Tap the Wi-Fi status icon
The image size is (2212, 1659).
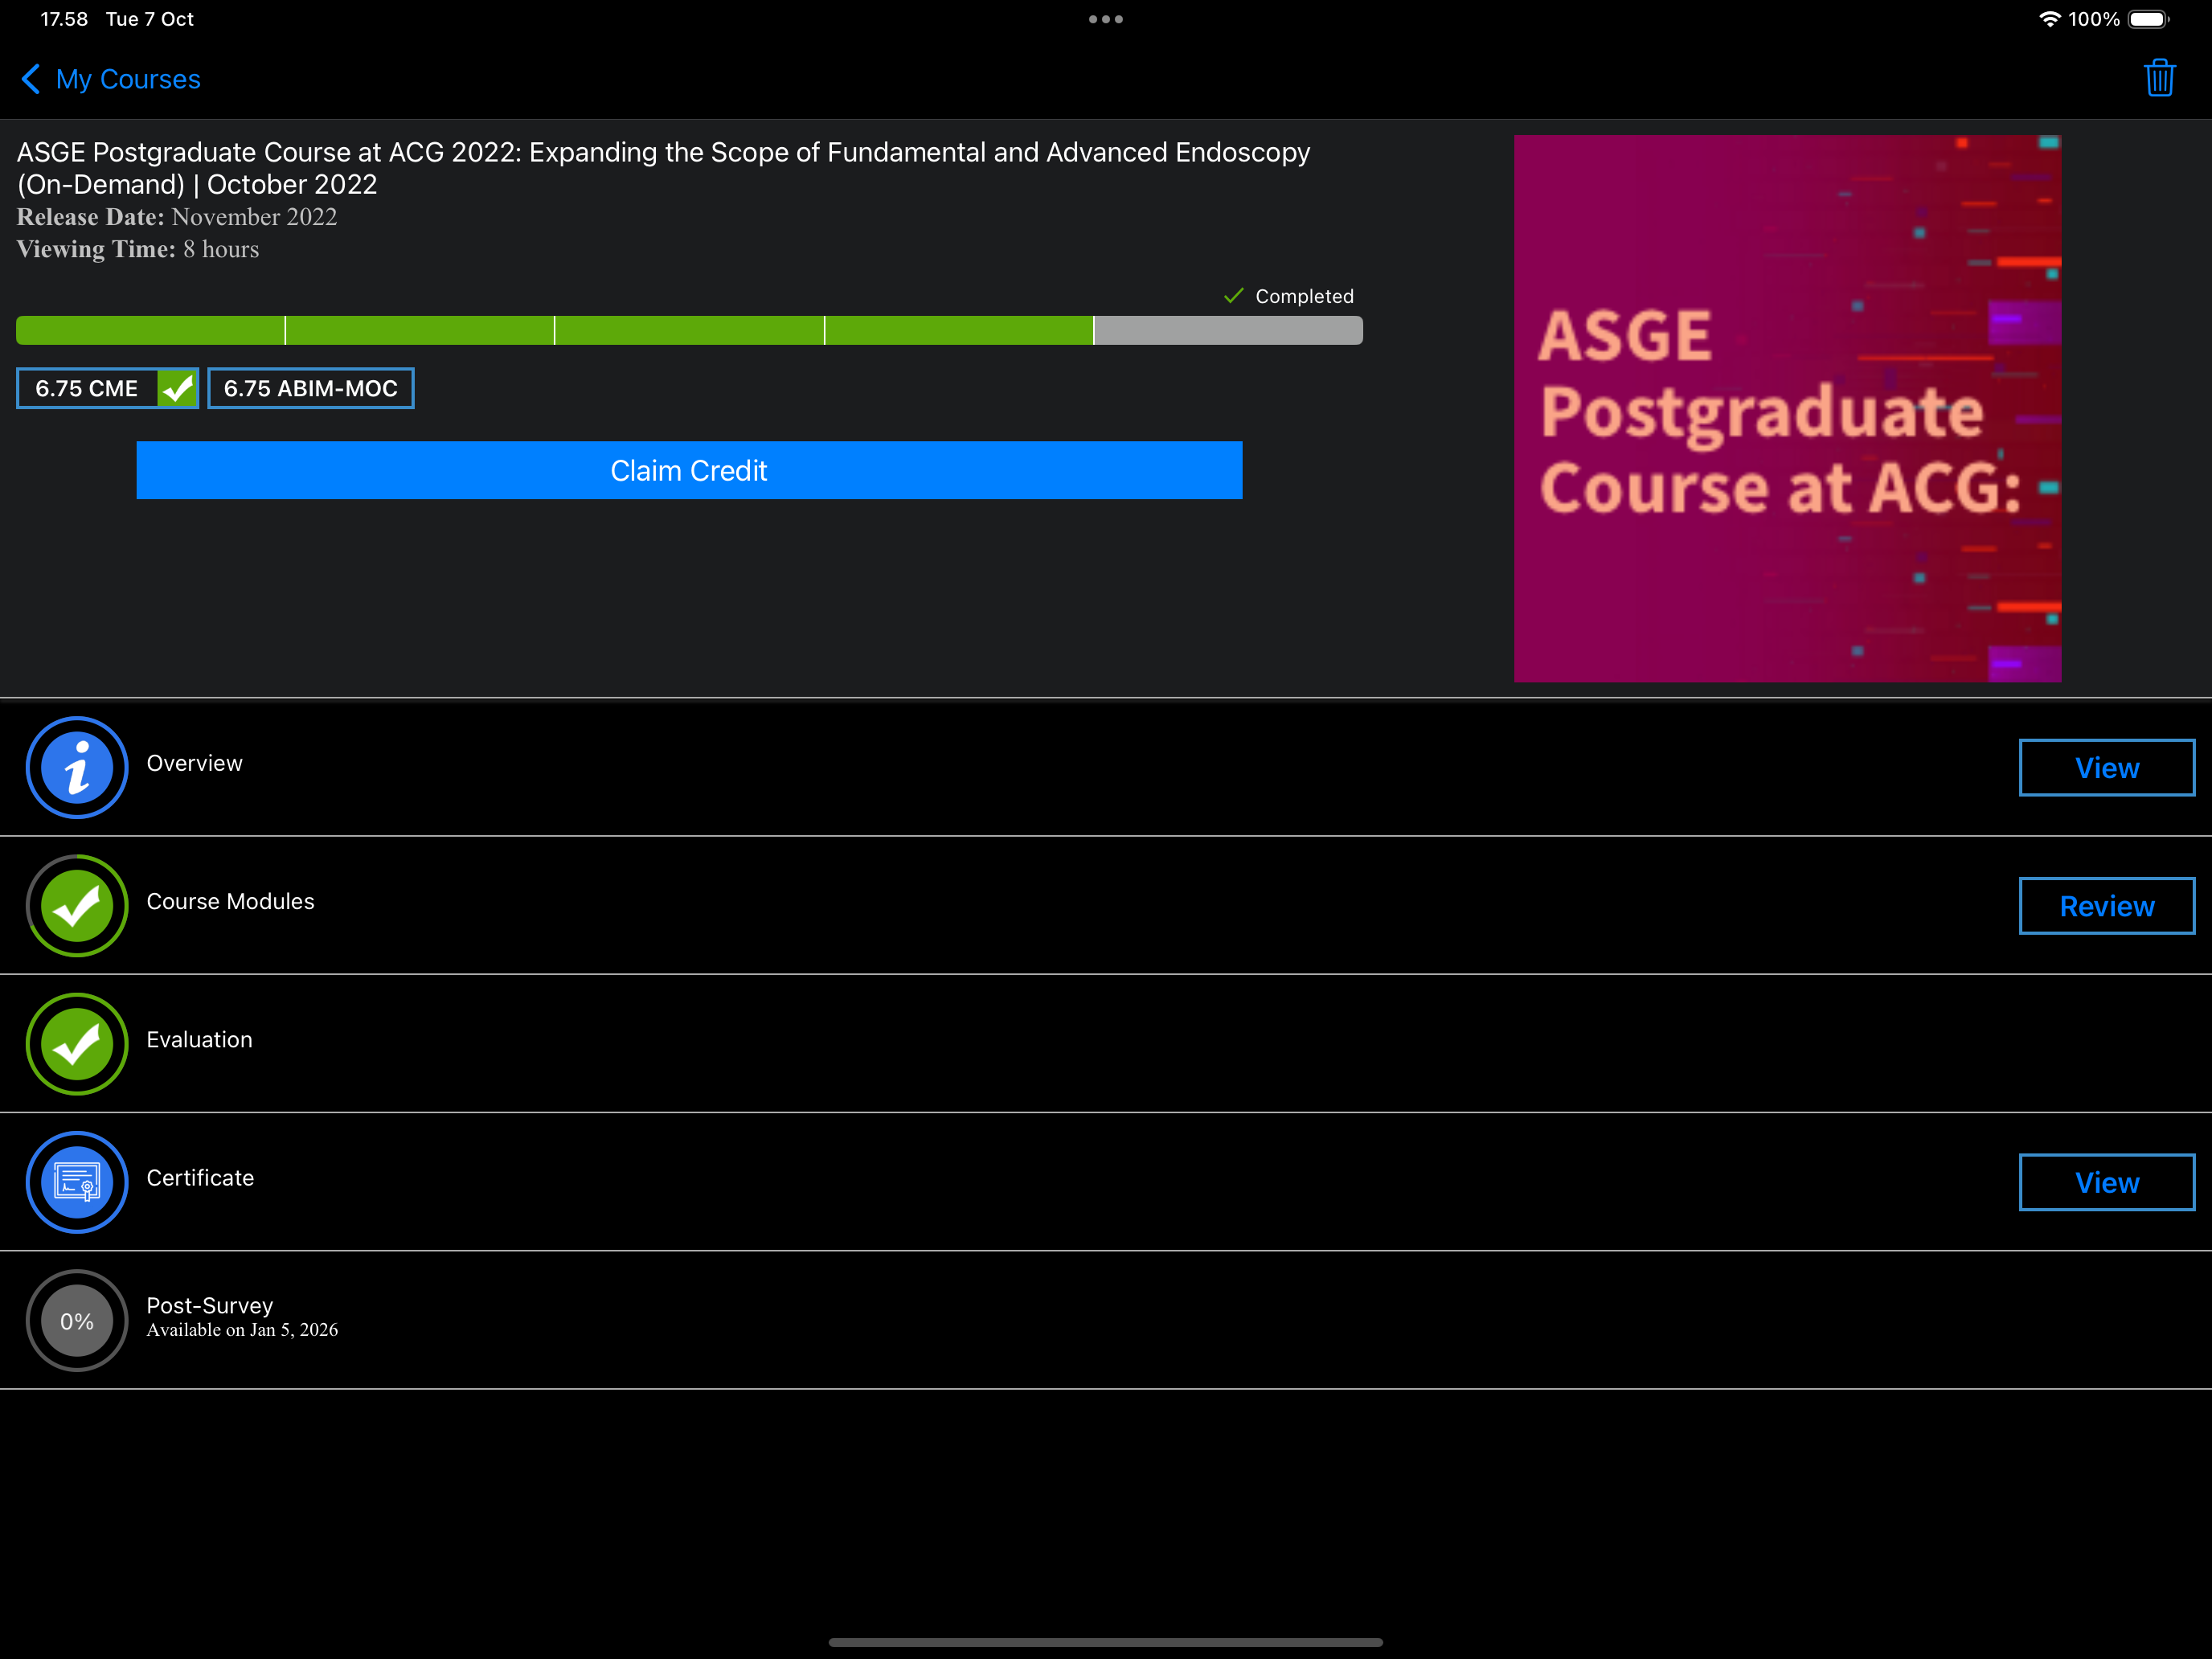(x=2049, y=19)
